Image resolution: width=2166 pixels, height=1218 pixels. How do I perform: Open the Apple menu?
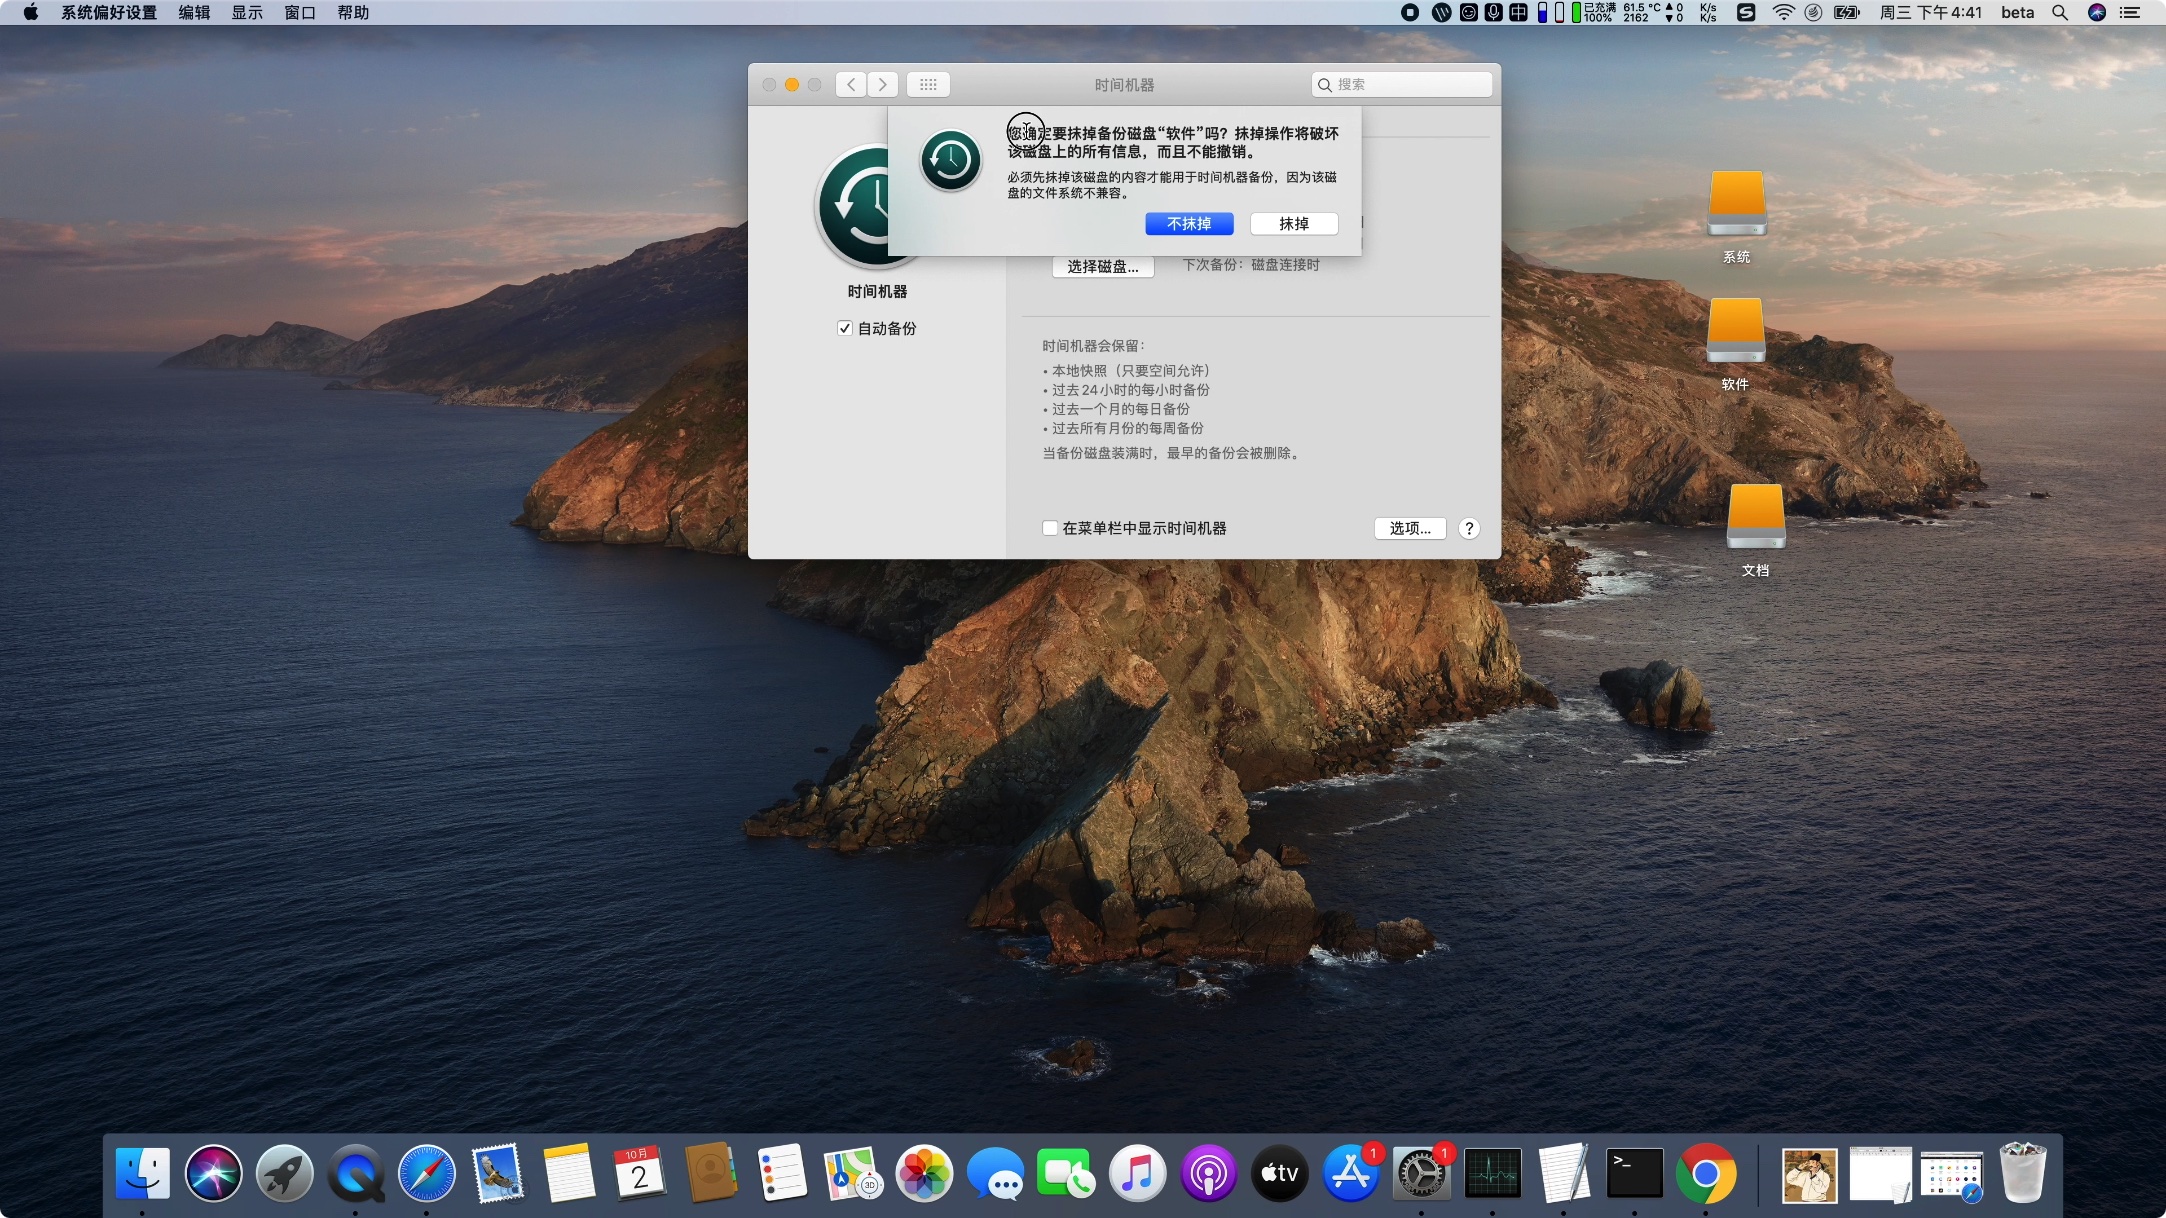30,12
